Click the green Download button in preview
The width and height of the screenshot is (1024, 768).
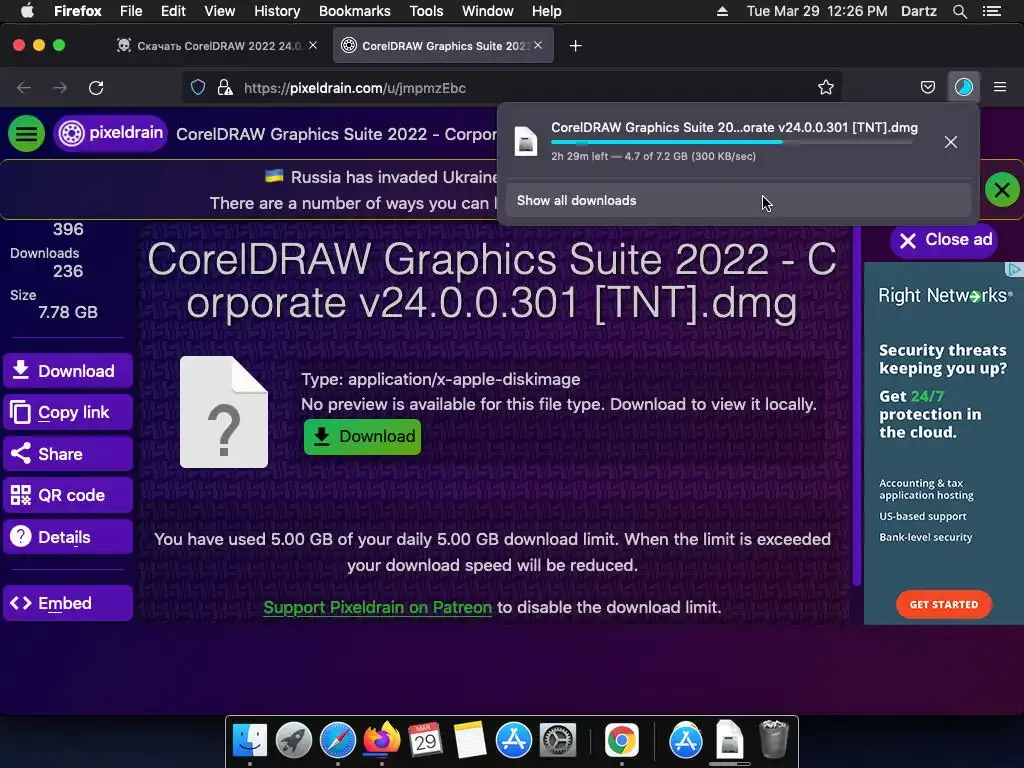[362, 436]
